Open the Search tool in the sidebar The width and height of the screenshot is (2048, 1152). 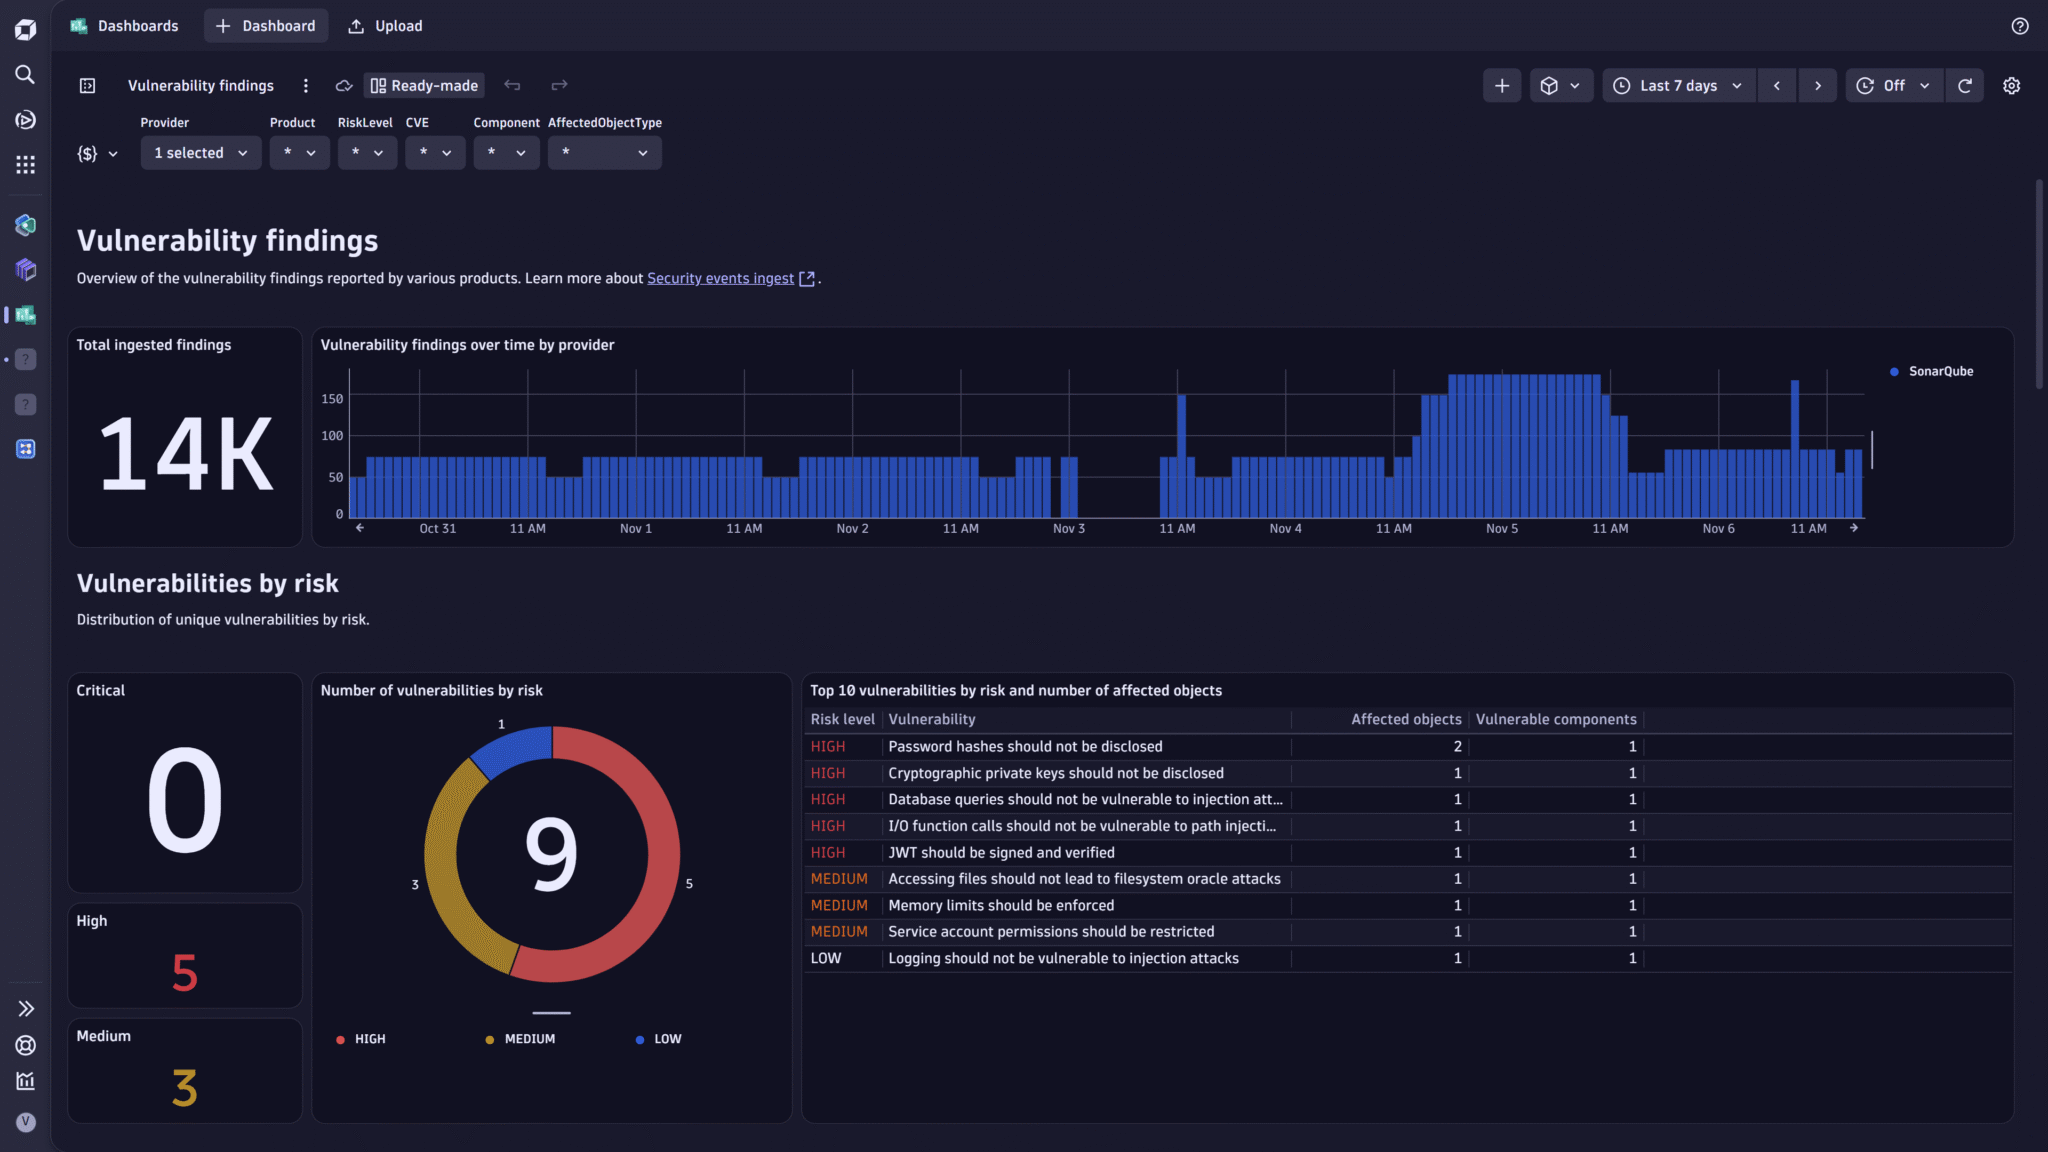pos(25,74)
